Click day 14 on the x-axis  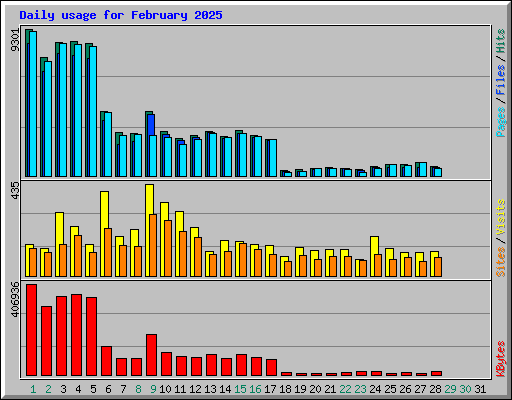pyautogui.click(x=225, y=389)
